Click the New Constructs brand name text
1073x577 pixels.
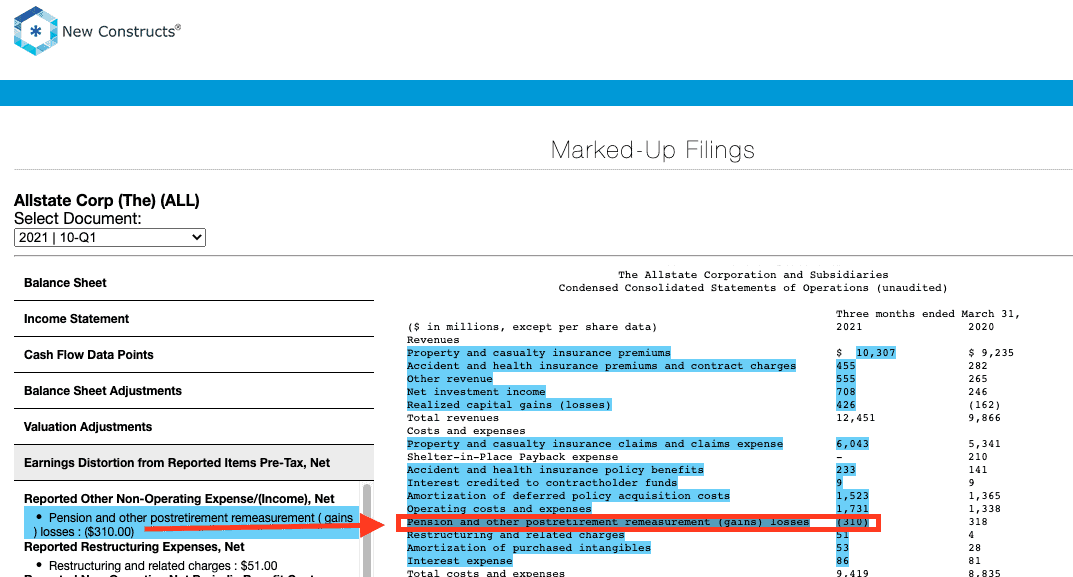121,31
